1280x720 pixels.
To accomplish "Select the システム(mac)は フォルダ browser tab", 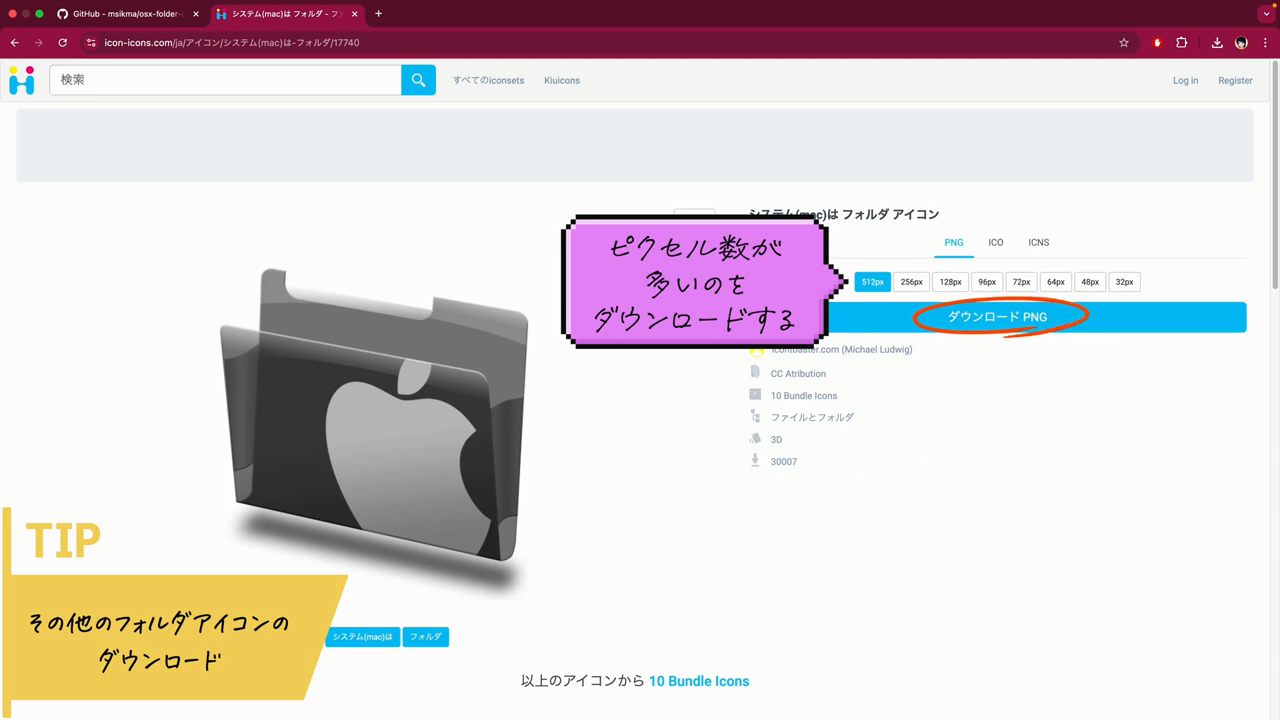I will 287,14.
